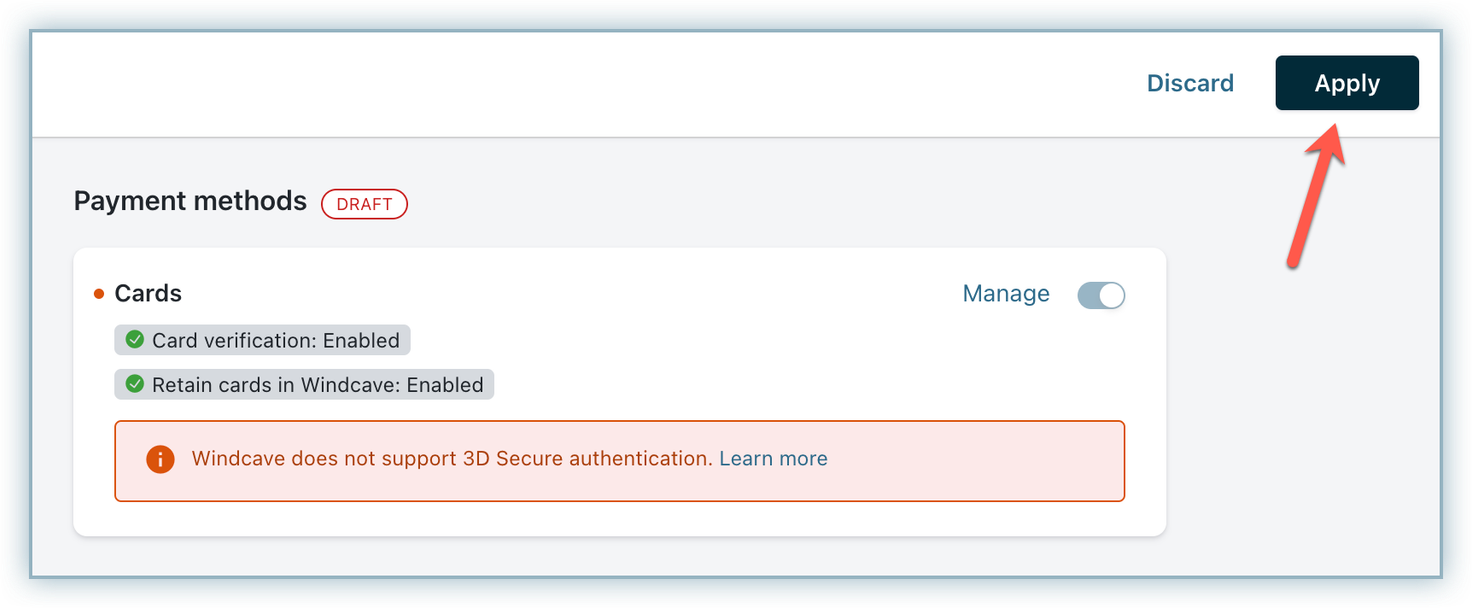Click the Card verification: Enabled label text
The width and height of the screenshot is (1472, 608).
[275, 341]
